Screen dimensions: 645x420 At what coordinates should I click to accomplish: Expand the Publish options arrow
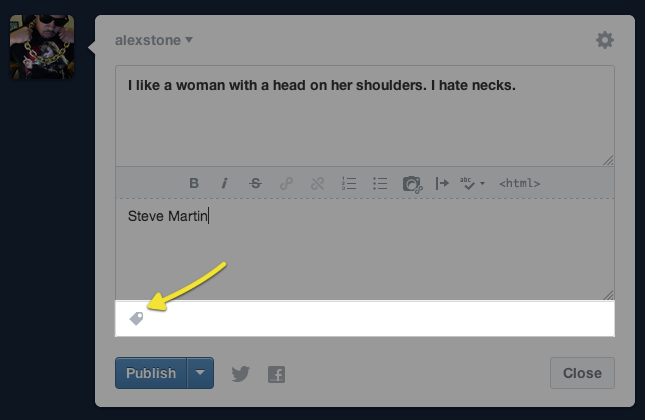pyautogui.click(x=201, y=373)
